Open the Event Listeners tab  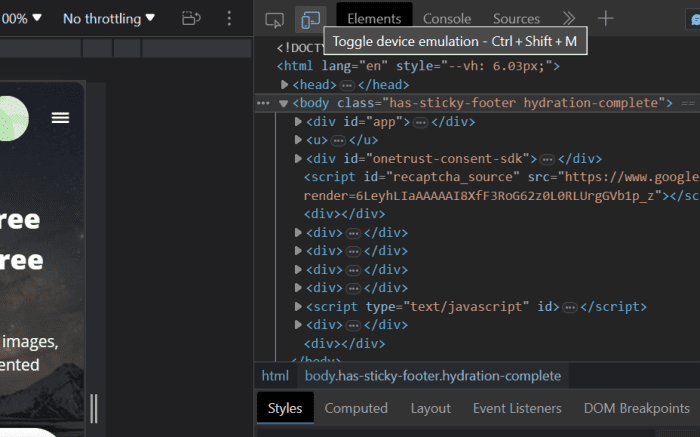point(517,408)
